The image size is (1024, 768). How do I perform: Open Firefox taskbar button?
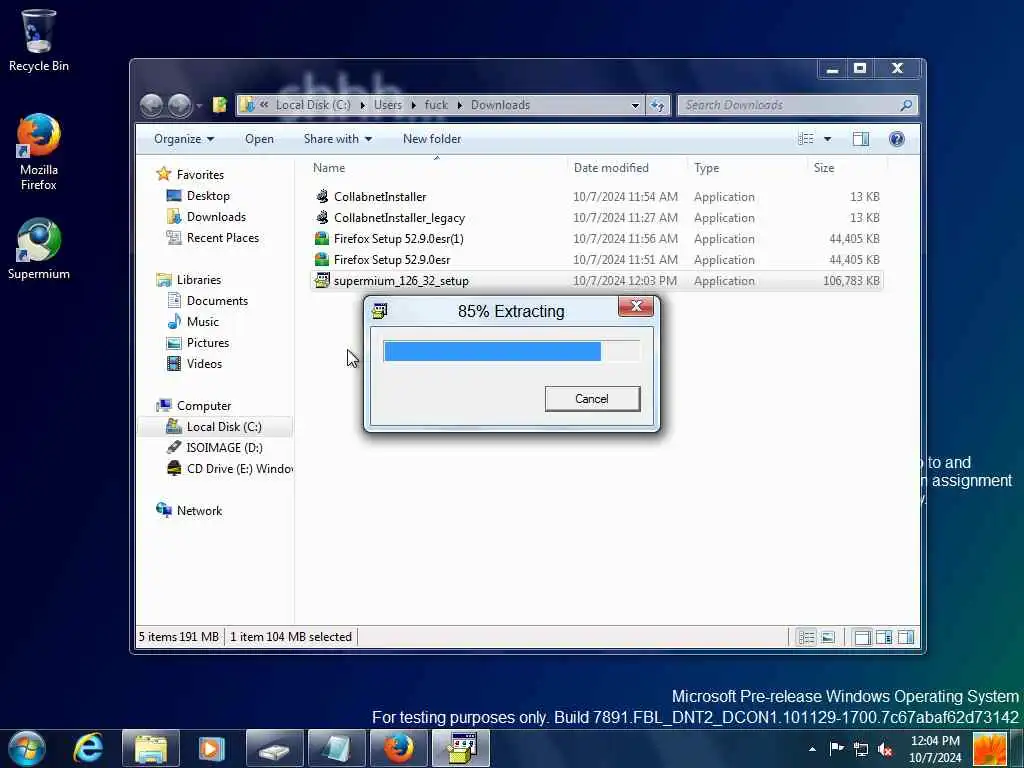click(x=398, y=748)
